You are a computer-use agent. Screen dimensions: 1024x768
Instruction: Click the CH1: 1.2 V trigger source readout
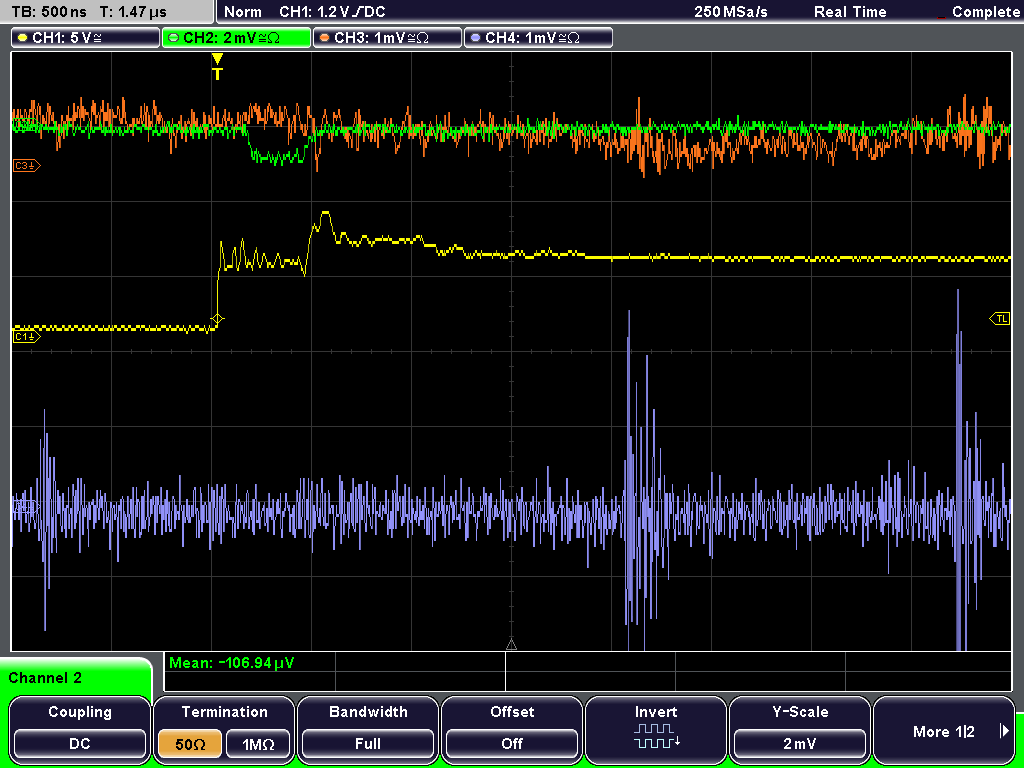332,12
